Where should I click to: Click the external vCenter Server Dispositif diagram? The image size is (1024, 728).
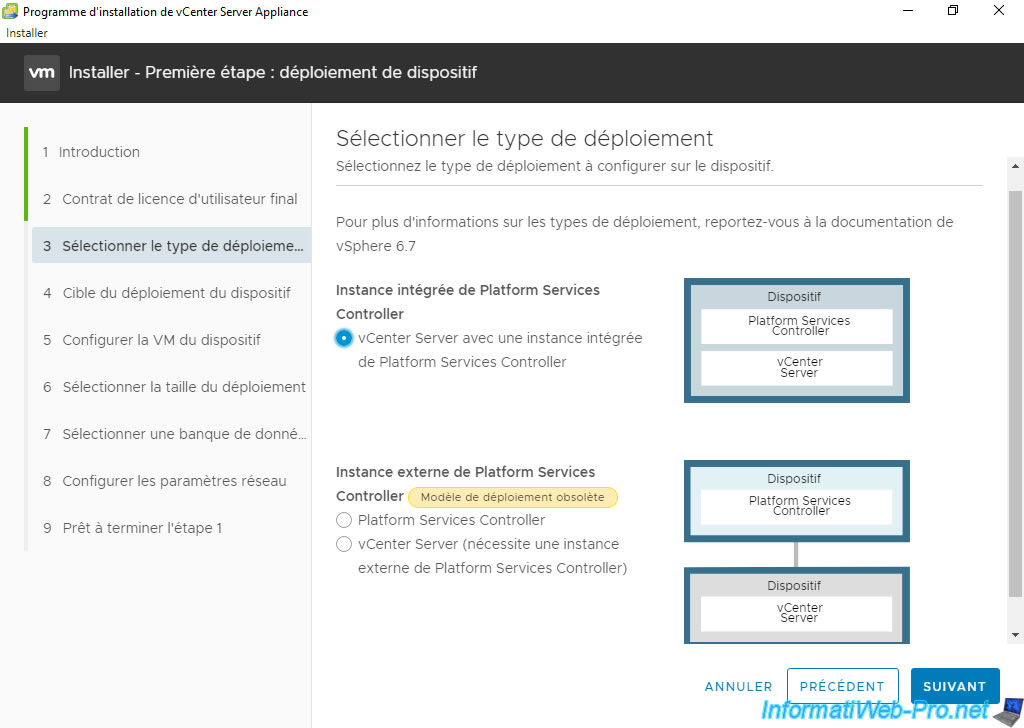(797, 605)
